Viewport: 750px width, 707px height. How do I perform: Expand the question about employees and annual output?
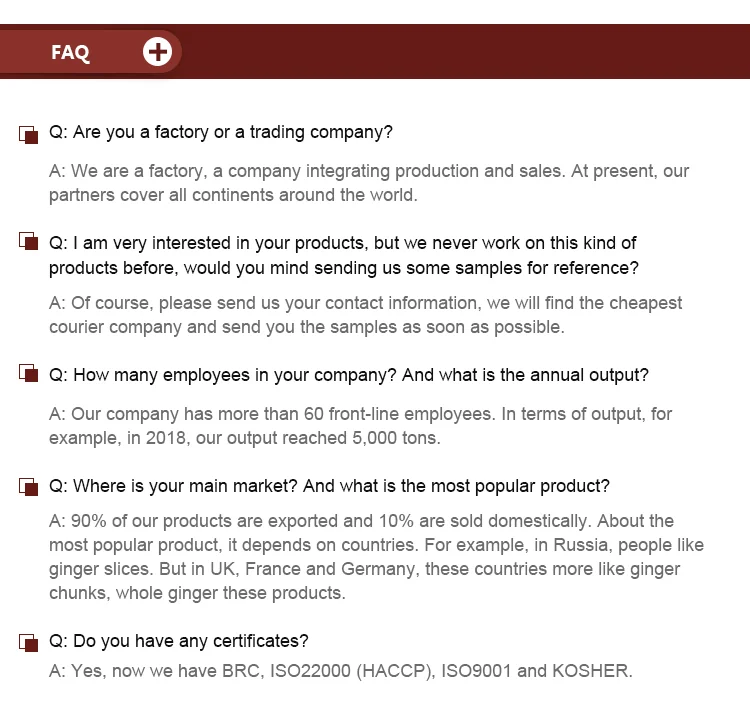coord(349,375)
